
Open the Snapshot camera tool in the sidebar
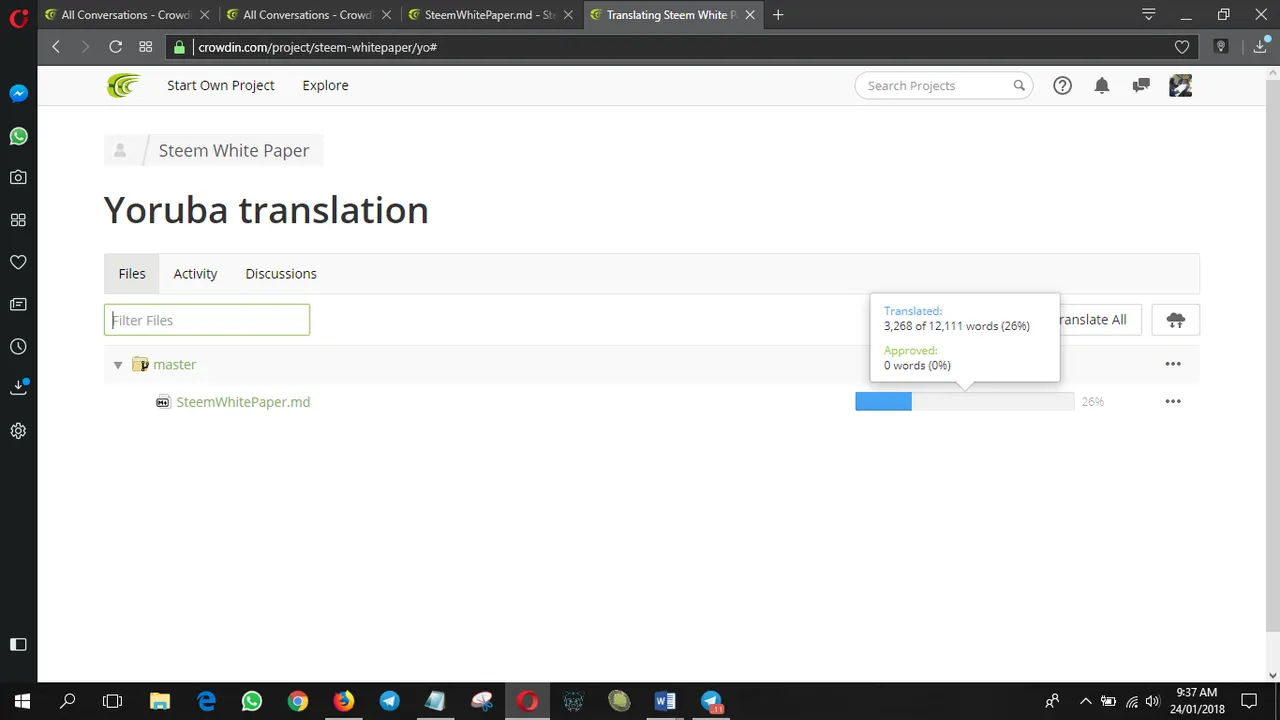18,177
